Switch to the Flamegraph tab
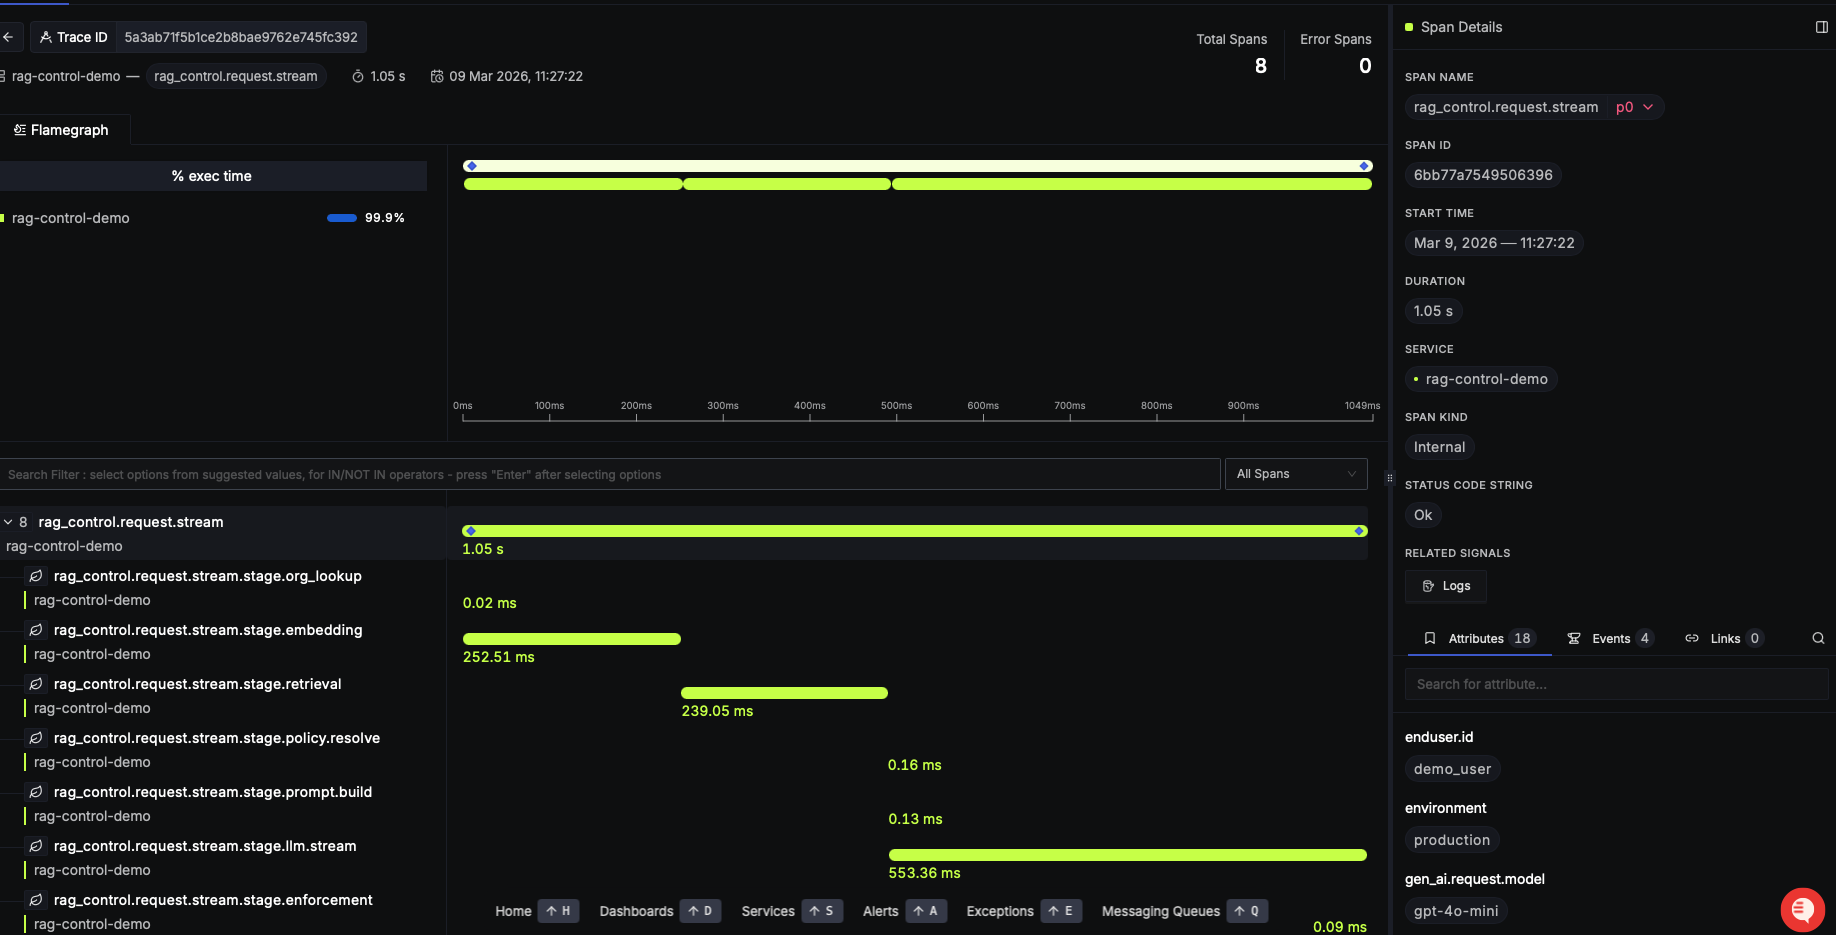Image resolution: width=1836 pixels, height=935 pixels. point(61,130)
